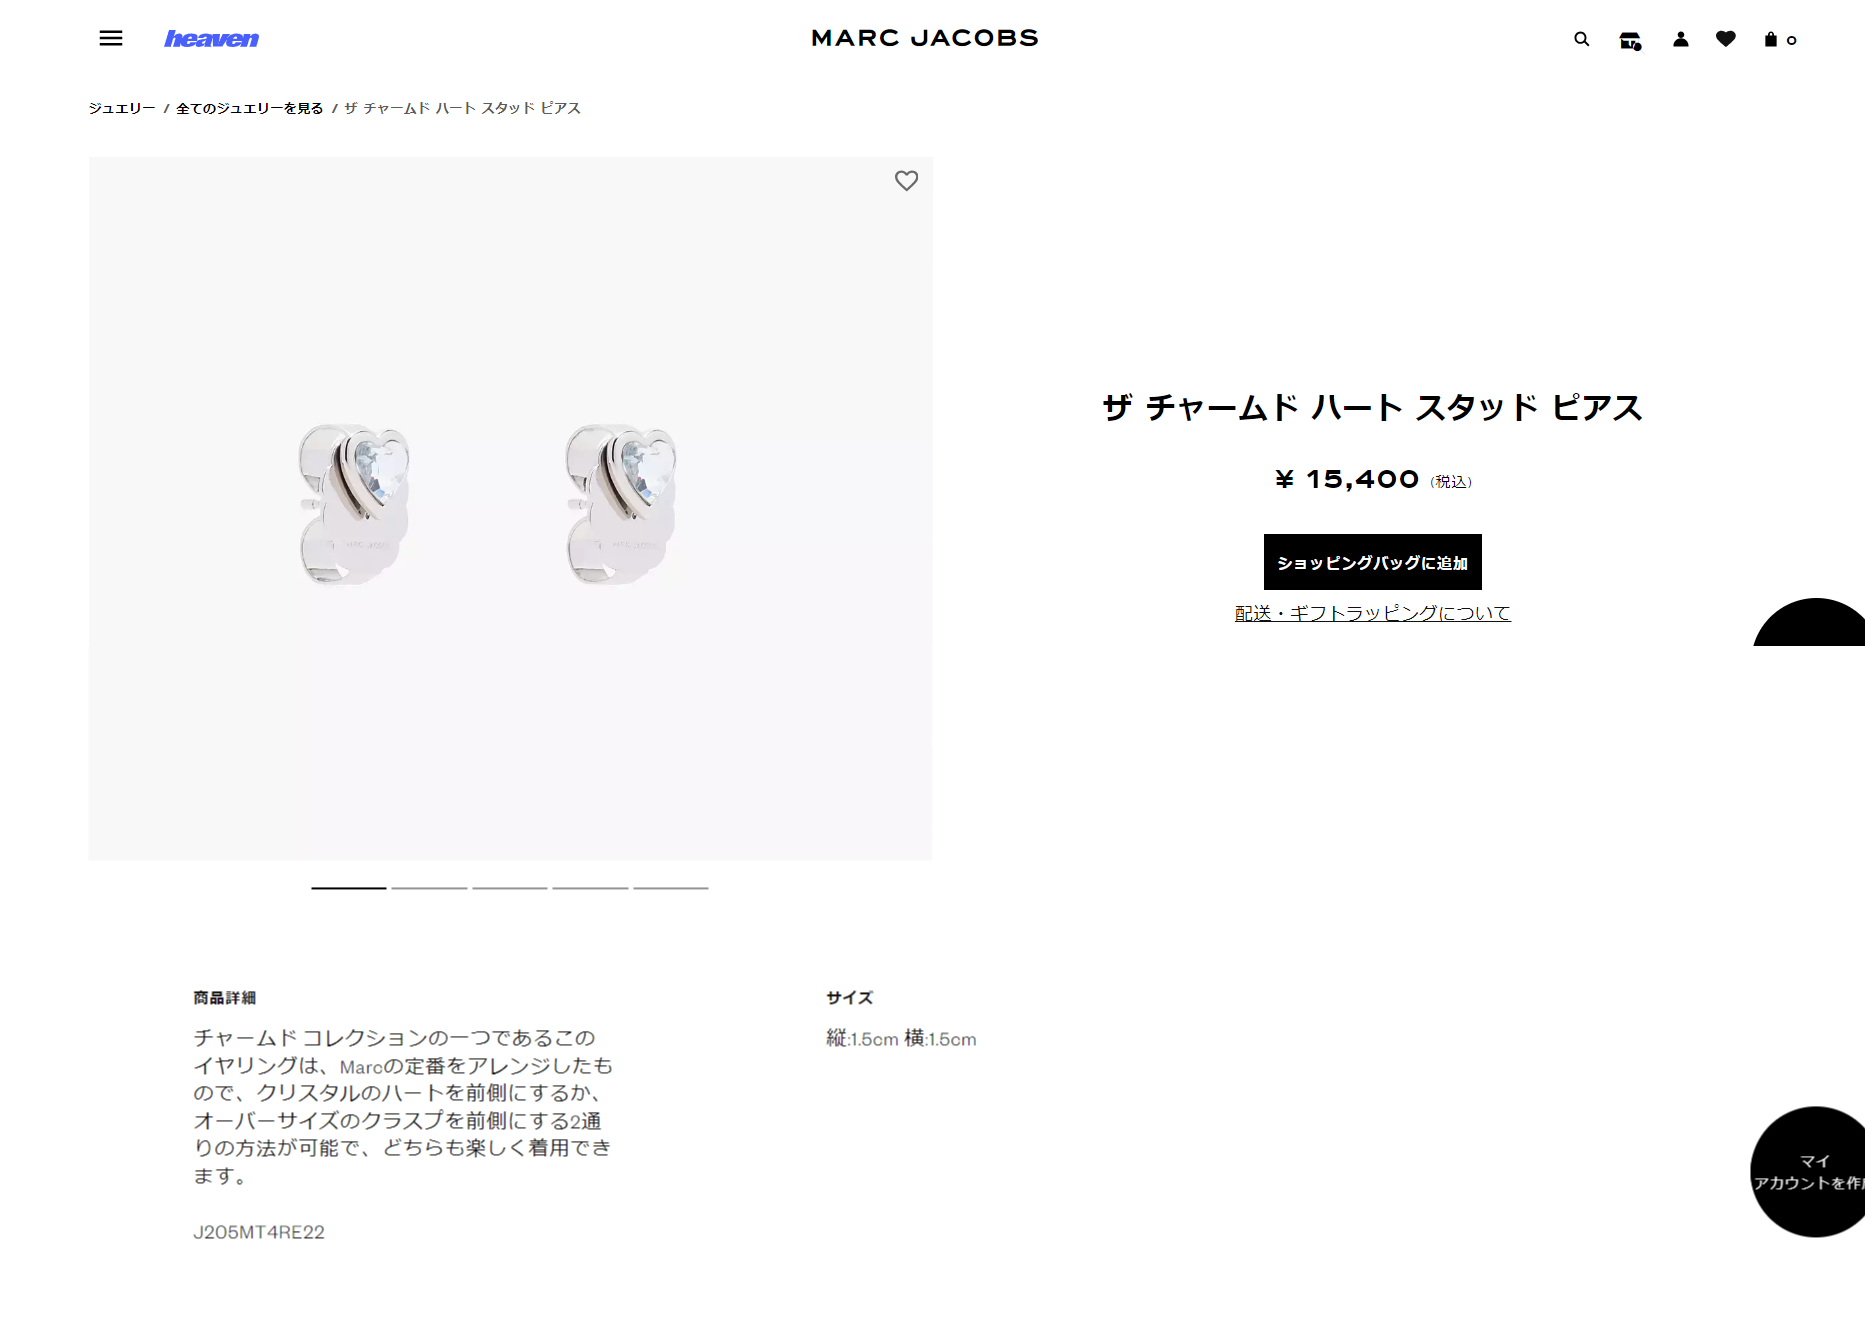Open the account person icon
The height and width of the screenshot is (1344, 1865).
point(1681,39)
